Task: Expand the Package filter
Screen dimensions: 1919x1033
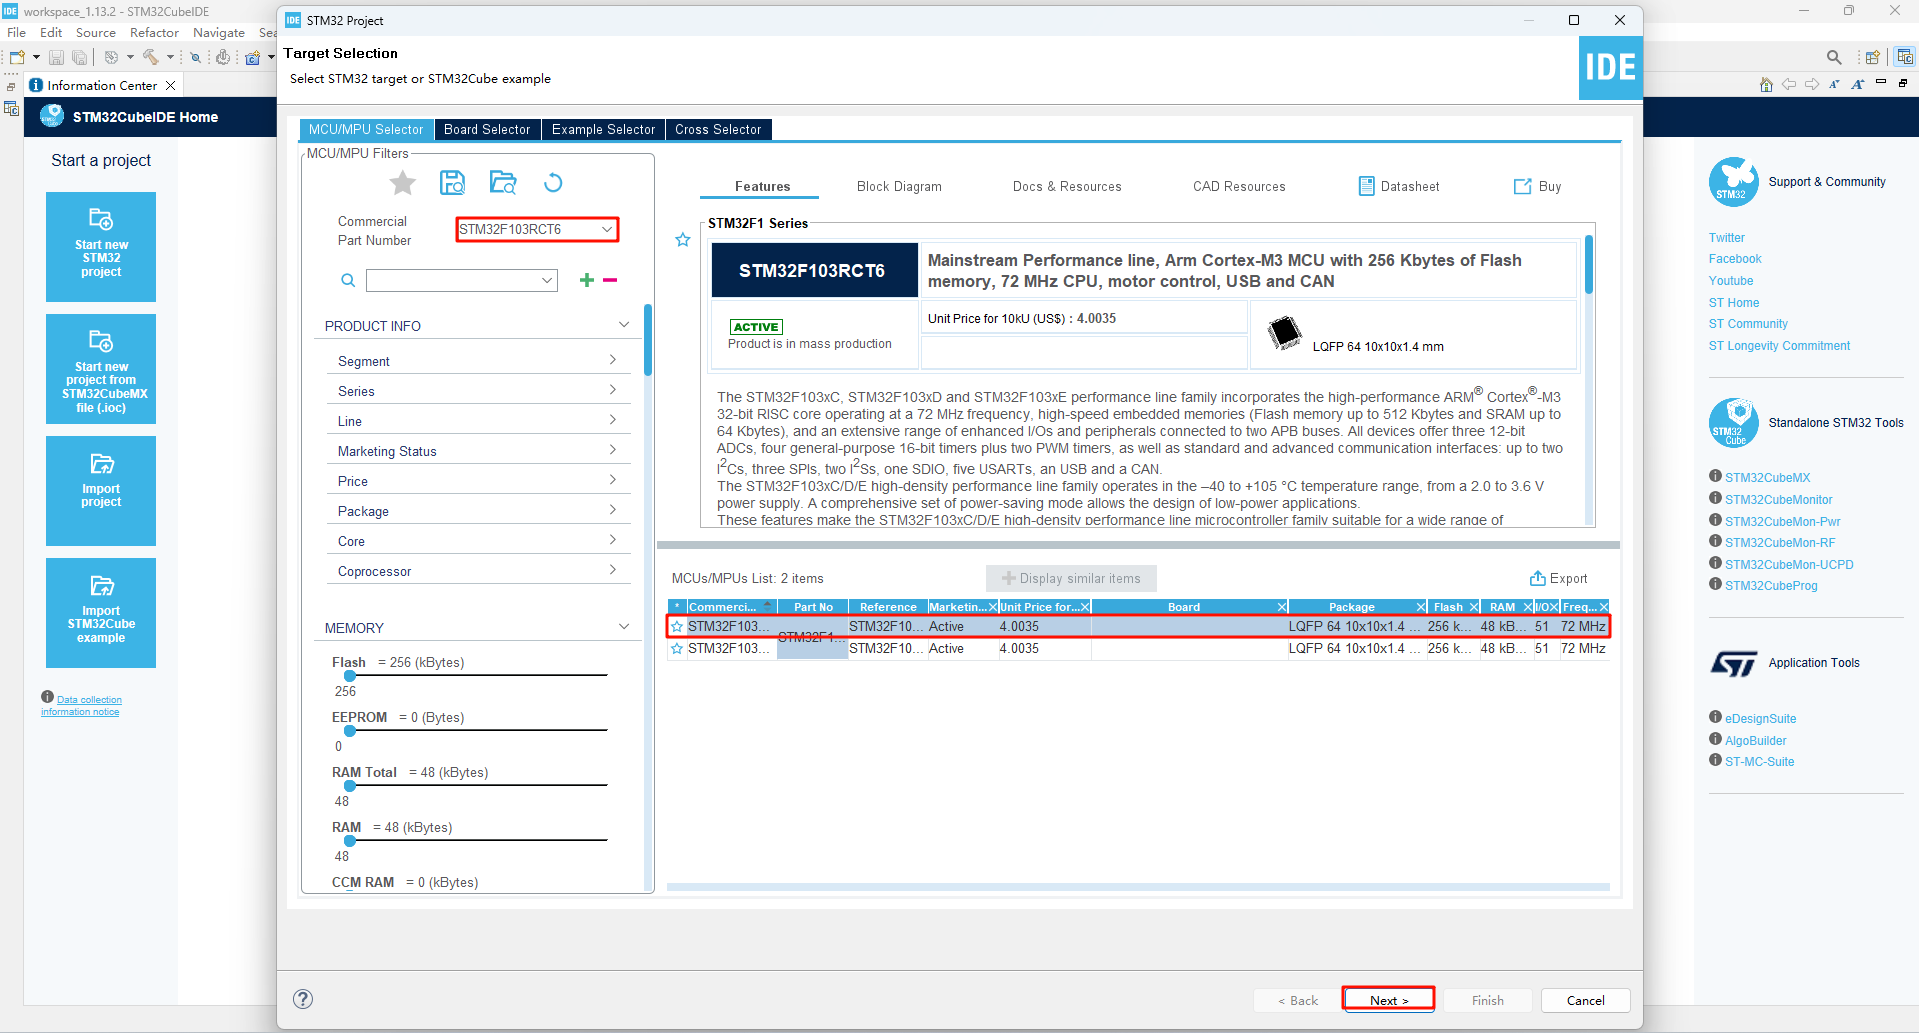Action: 613,510
